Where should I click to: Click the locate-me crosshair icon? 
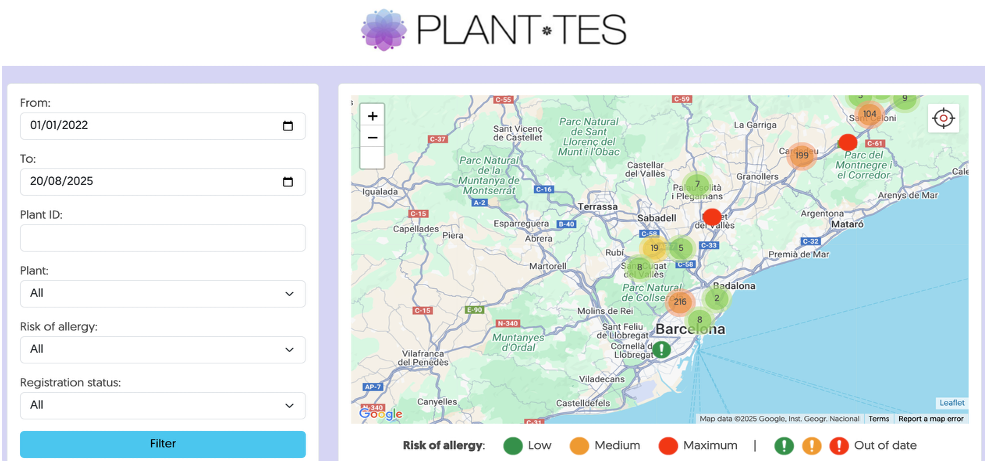click(x=942, y=118)
